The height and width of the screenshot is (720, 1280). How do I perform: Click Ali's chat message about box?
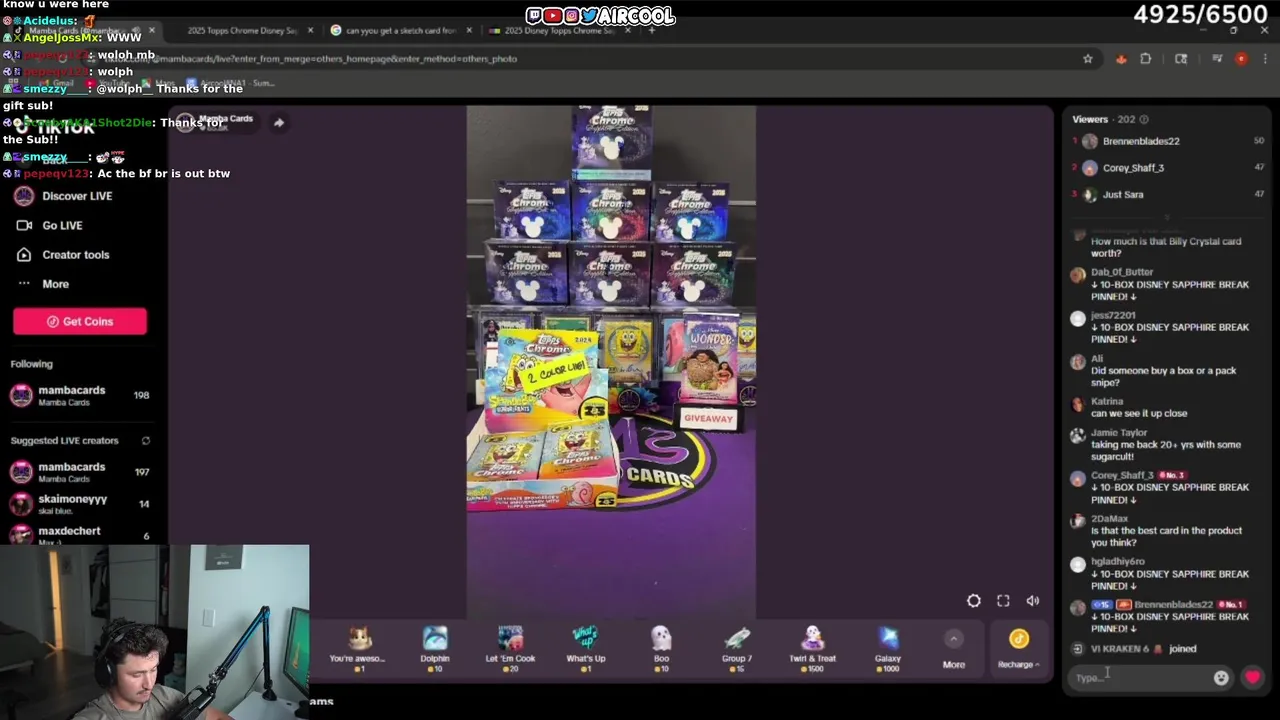coord(1163,376)
